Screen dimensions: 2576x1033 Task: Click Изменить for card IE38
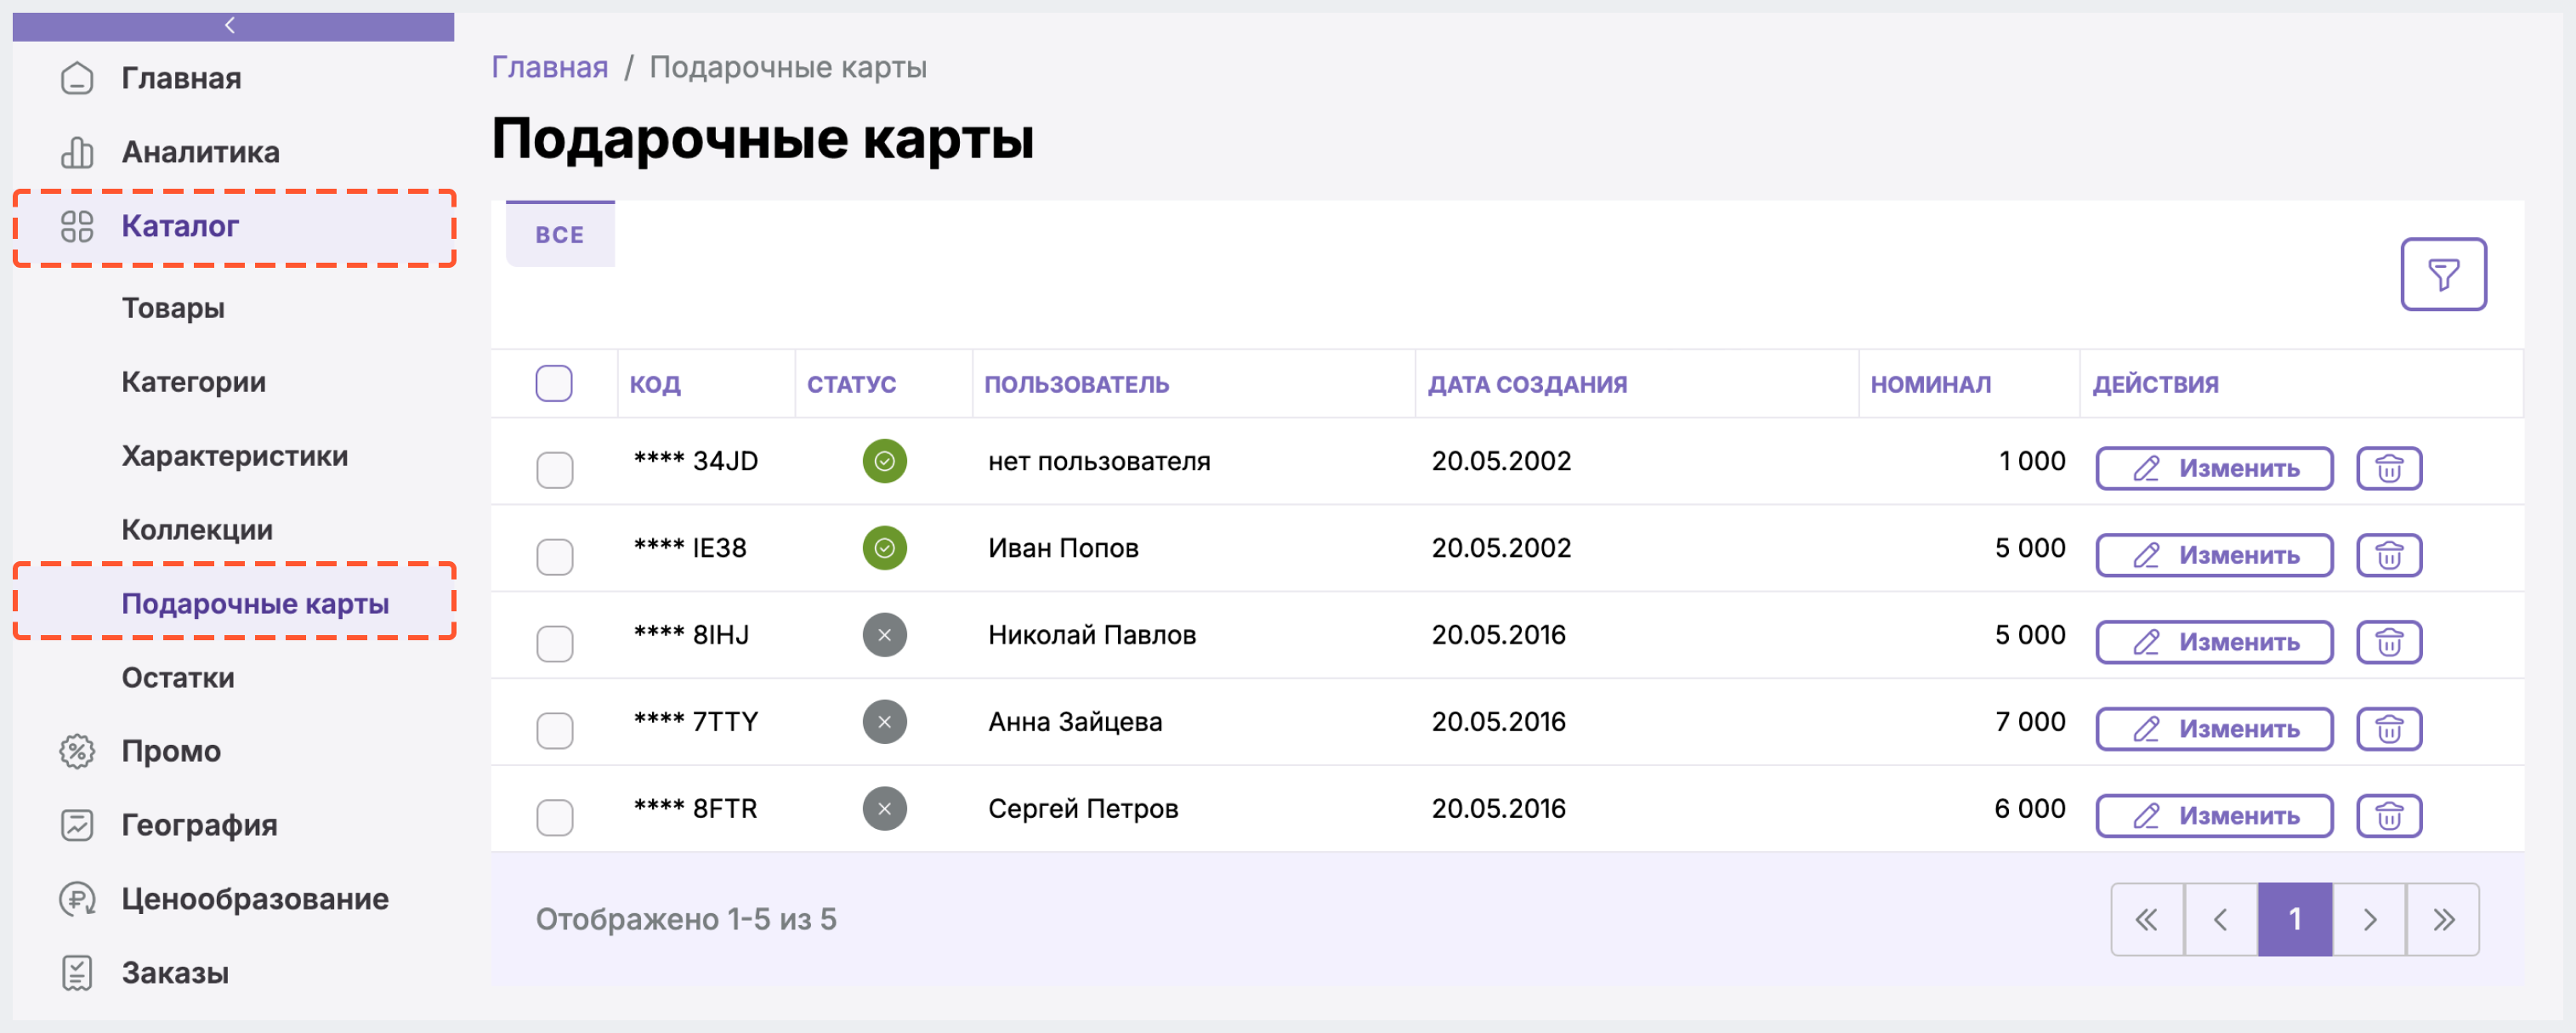(2214, 555)
